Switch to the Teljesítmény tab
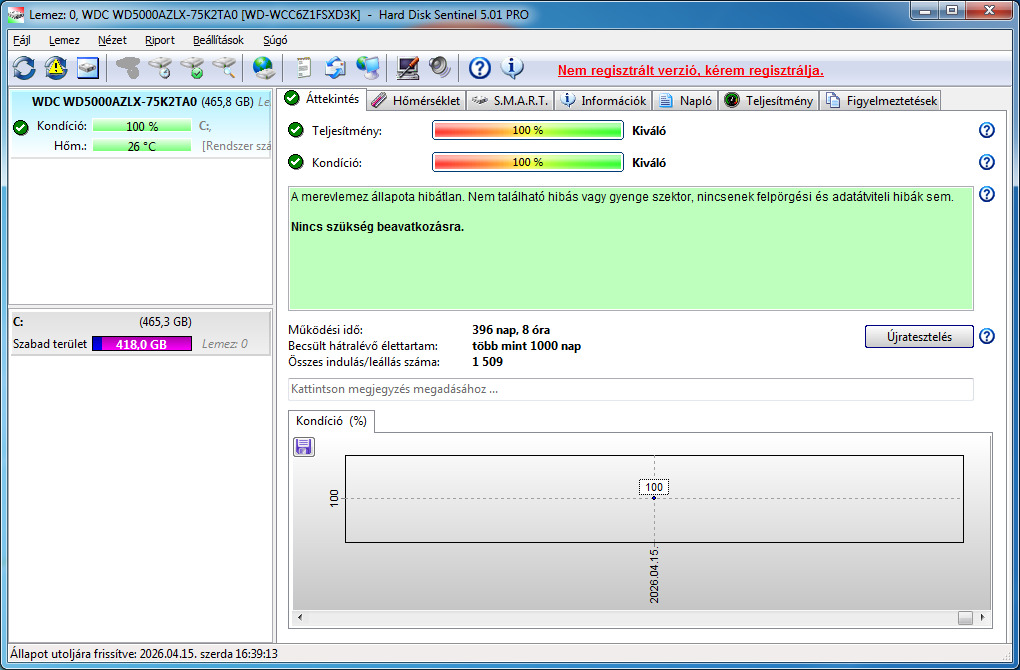The height and width of the screenshot is (670, 1020). pyautogui.click(x=769, y=101)
